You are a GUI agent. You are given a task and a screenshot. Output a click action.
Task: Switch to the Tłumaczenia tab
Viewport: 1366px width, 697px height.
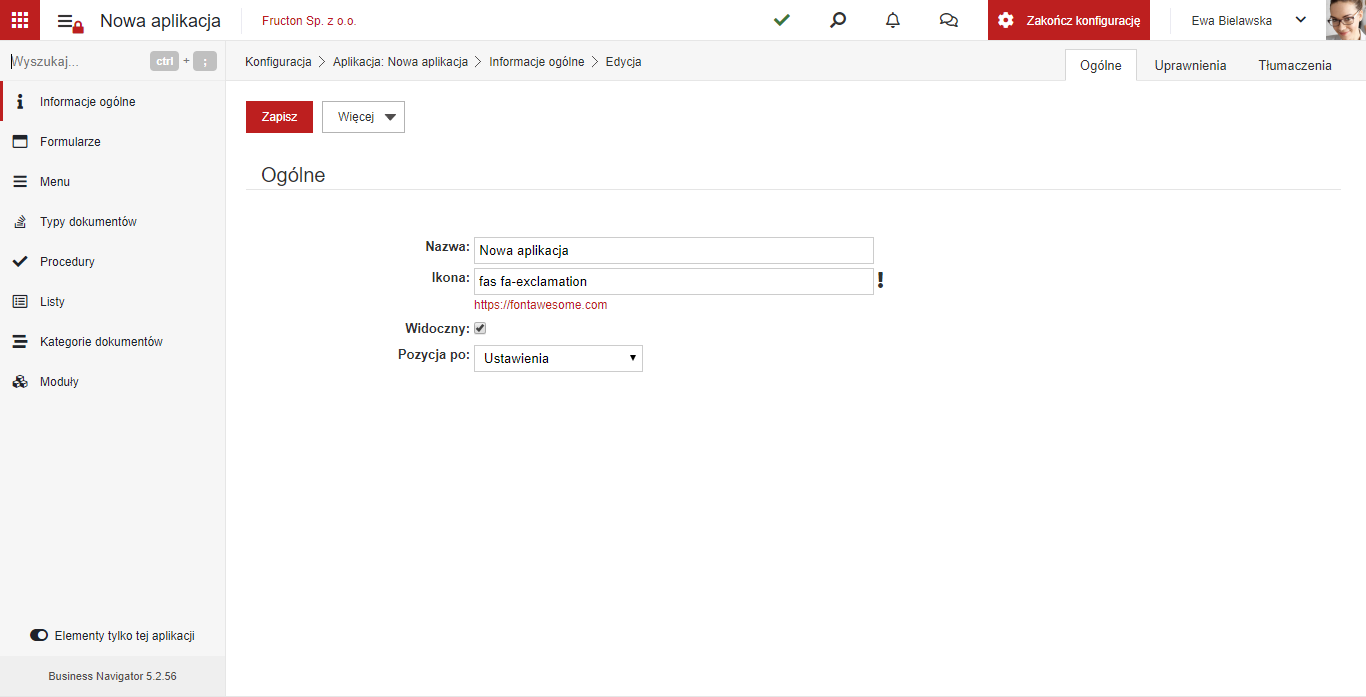point(1295,65)
